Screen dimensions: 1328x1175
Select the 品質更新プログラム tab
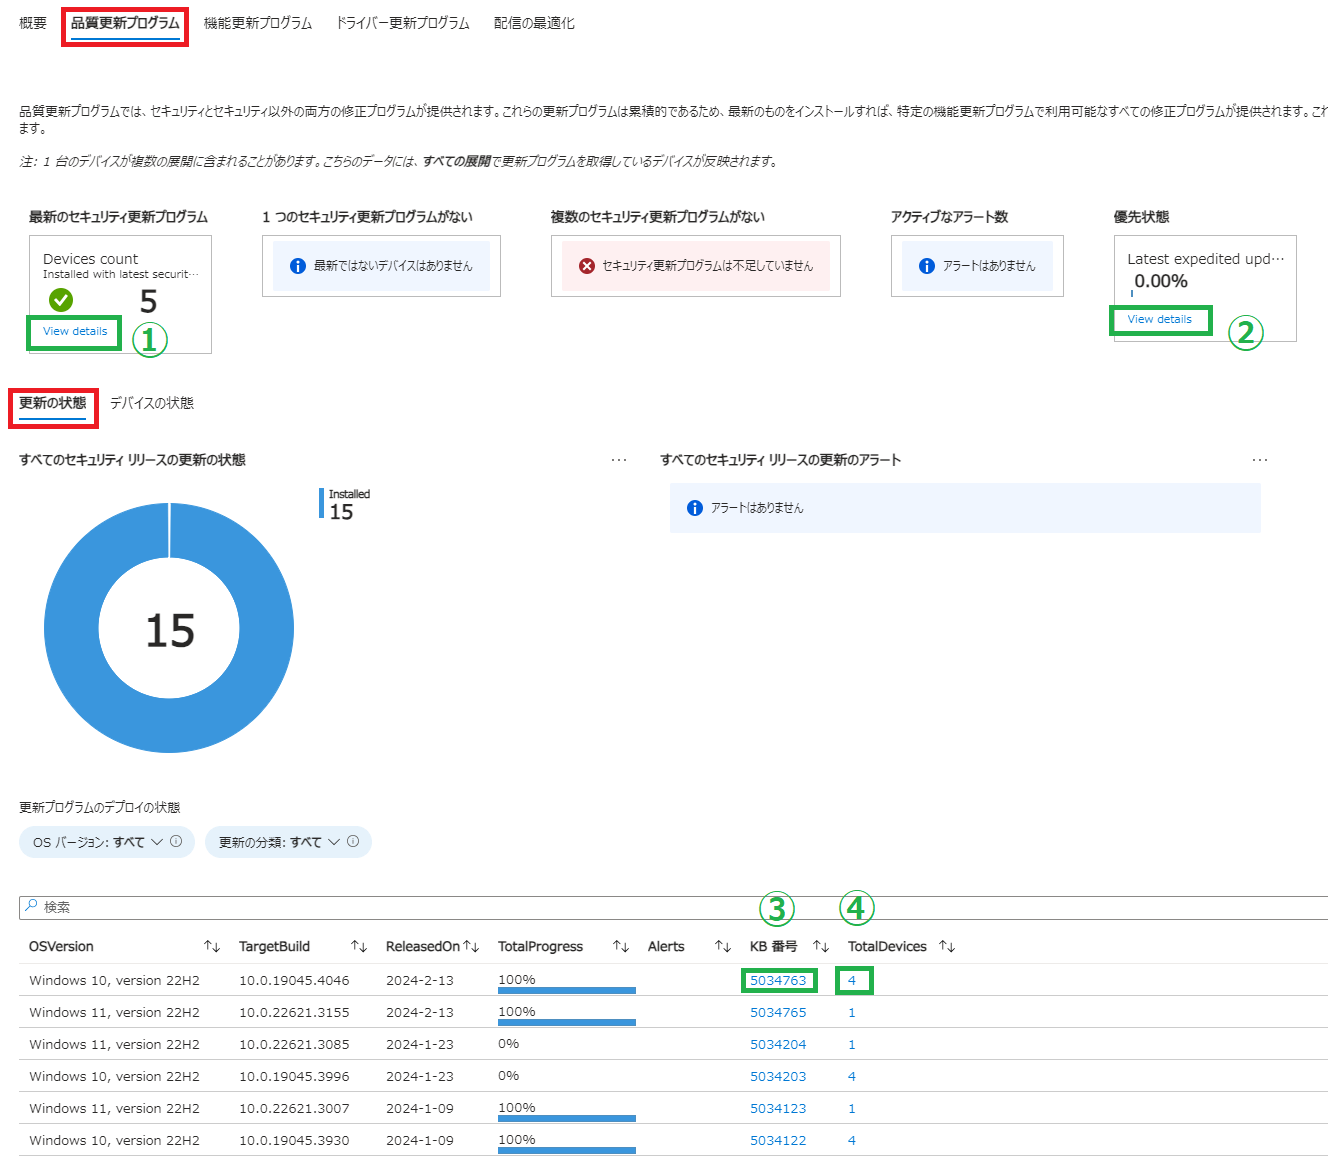point(125,23)
